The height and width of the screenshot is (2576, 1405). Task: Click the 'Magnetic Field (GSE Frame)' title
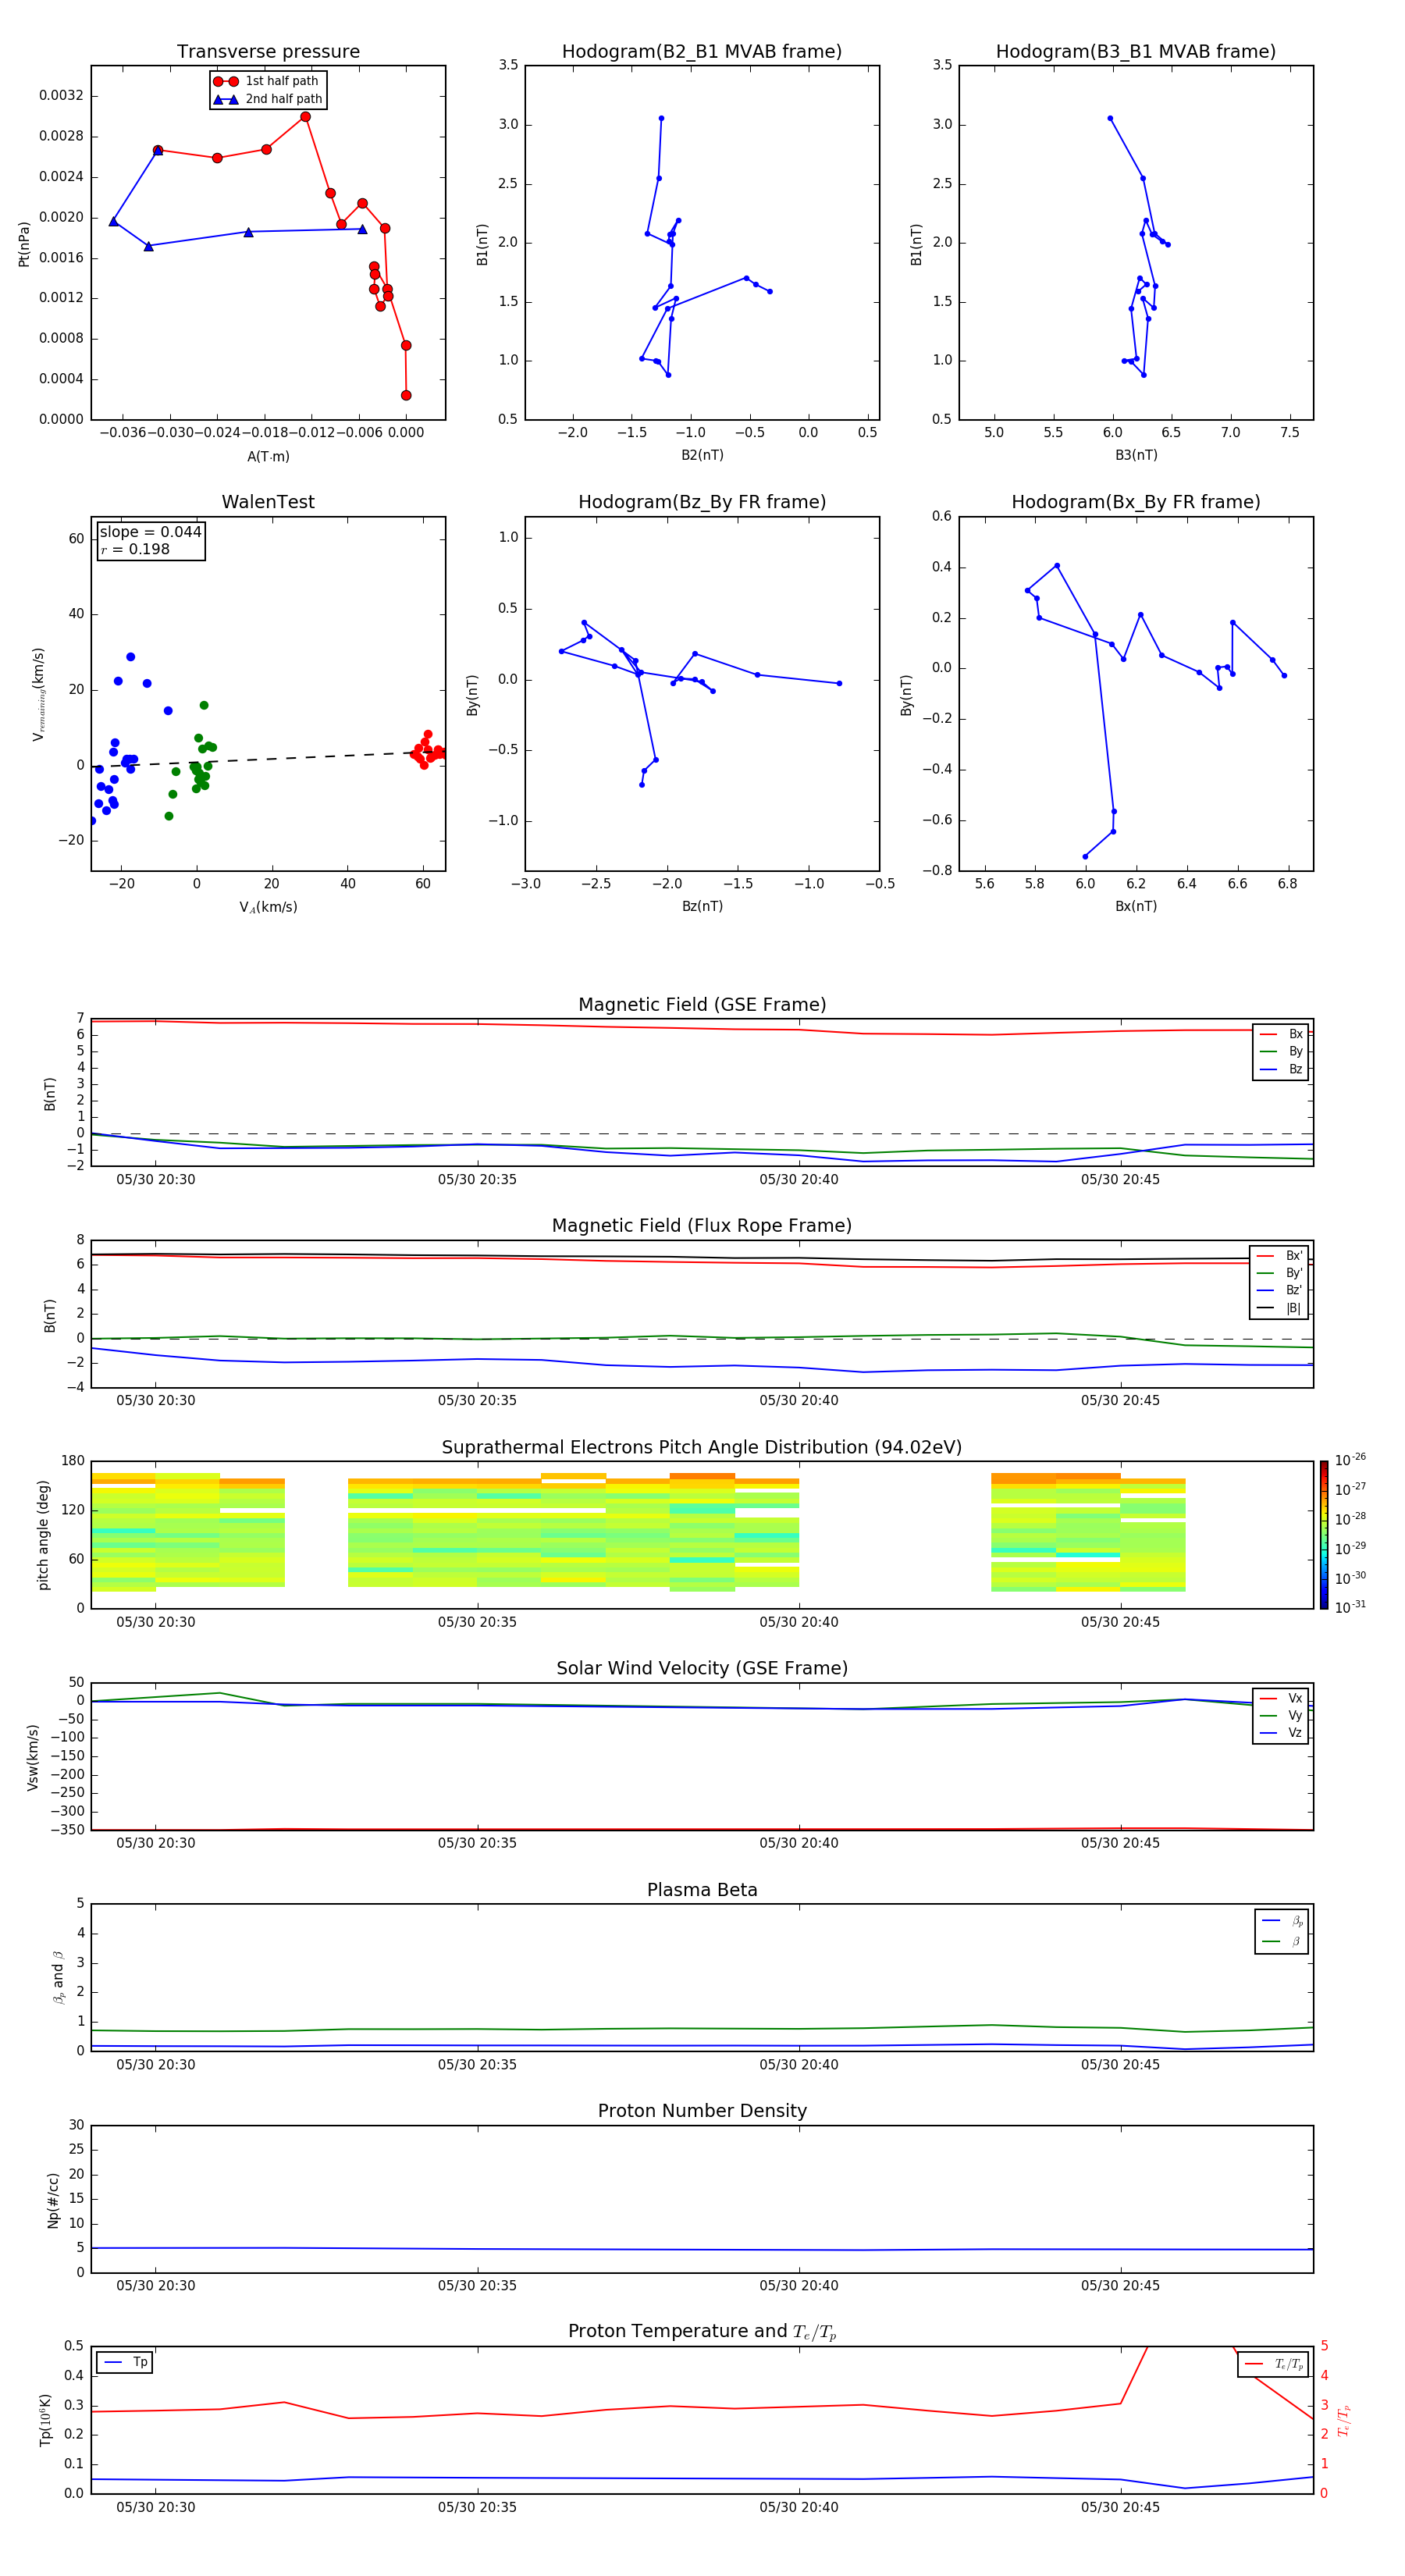pos(702,1005)
